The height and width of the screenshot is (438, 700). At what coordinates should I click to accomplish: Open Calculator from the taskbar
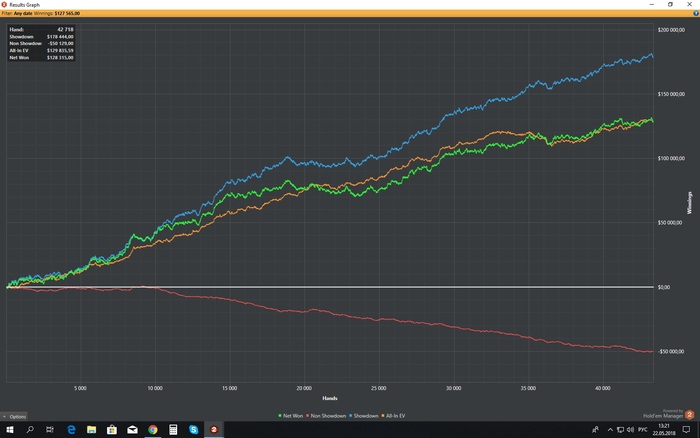pyautogui.click(x=173, y=430)
